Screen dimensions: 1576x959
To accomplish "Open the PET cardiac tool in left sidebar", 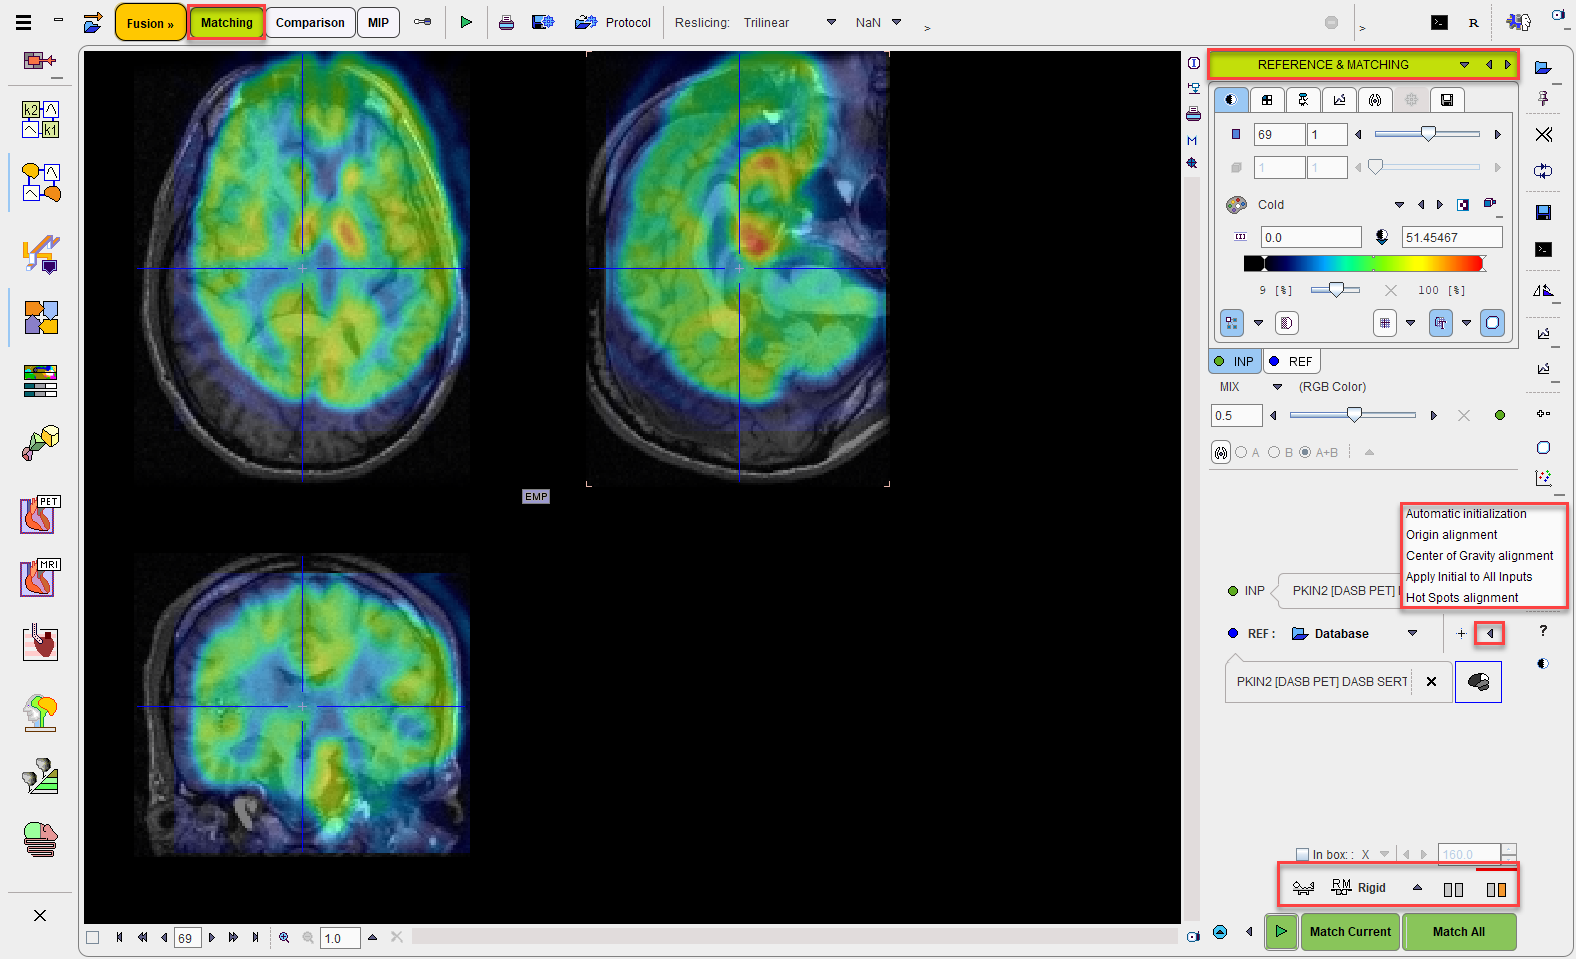I will tap(41, 514).
